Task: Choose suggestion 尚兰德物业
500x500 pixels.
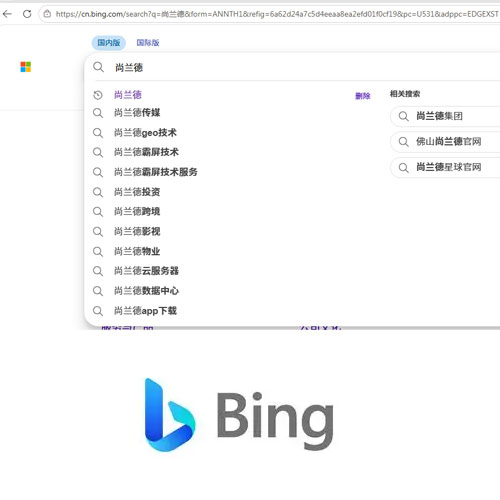Action: pos(137,251)
